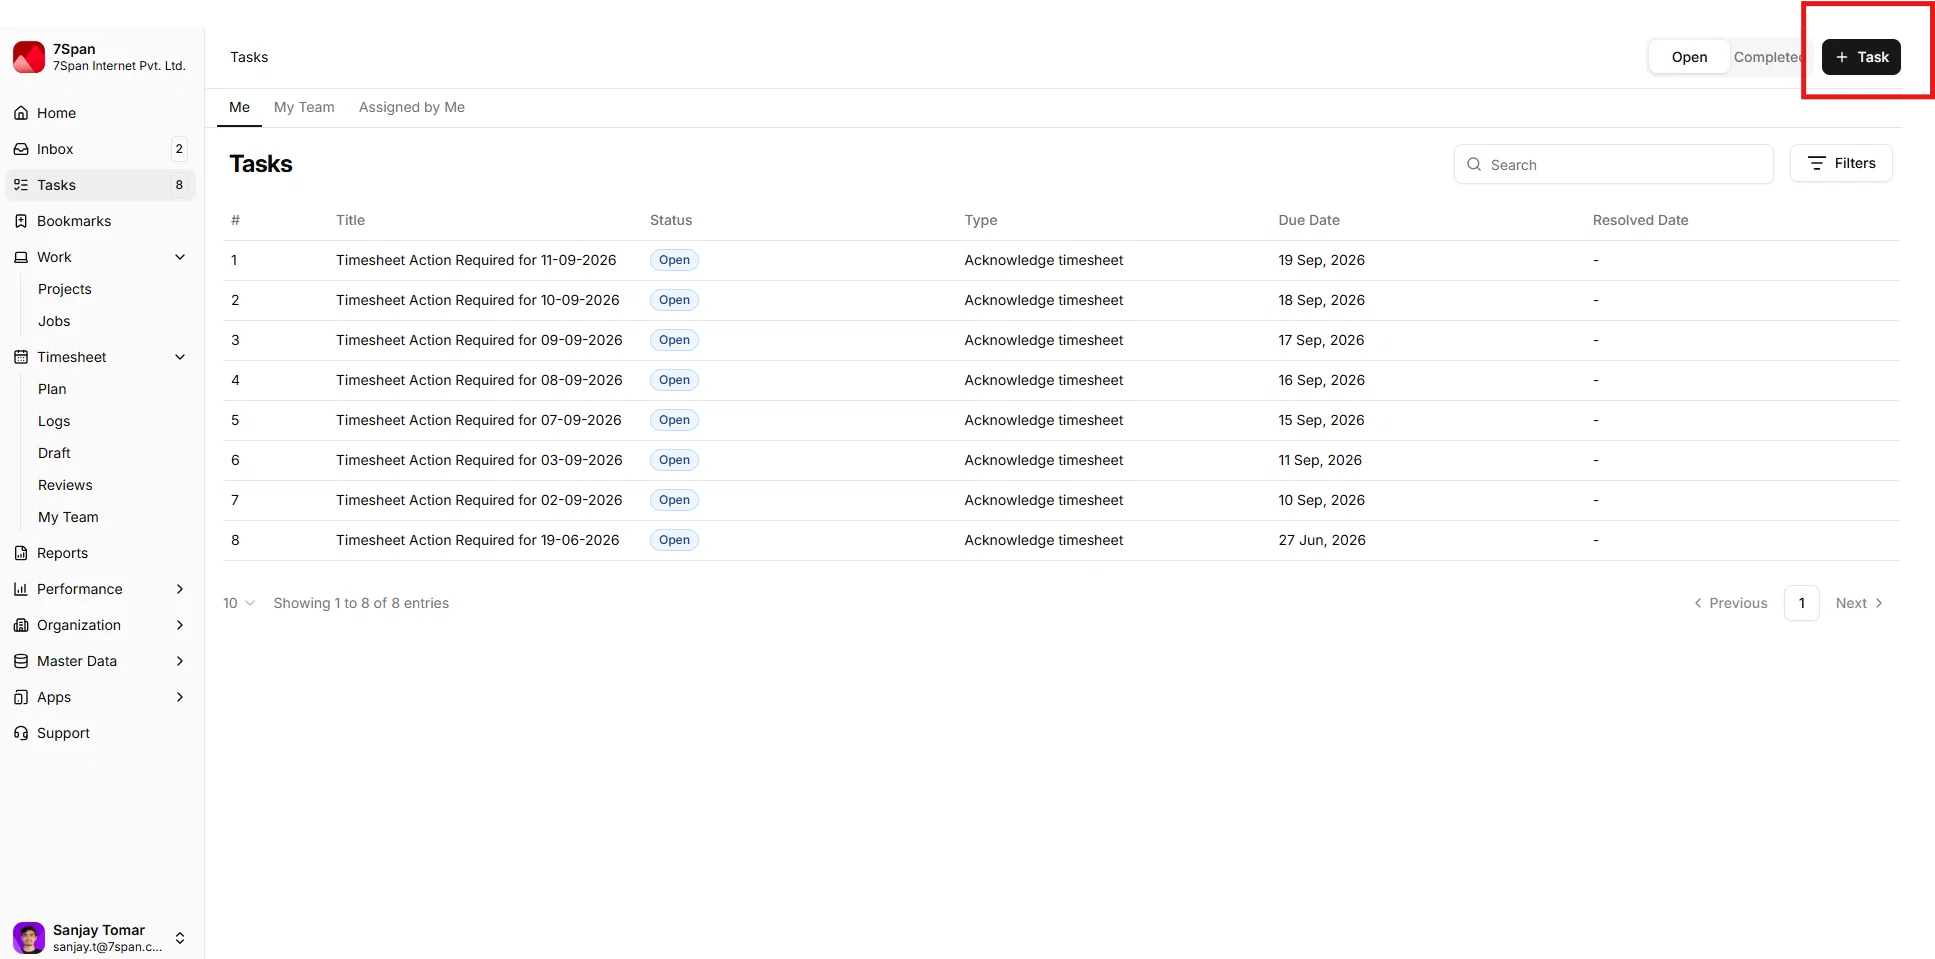
Task: Open Projects under Work
Action: (x=65, y=289)
